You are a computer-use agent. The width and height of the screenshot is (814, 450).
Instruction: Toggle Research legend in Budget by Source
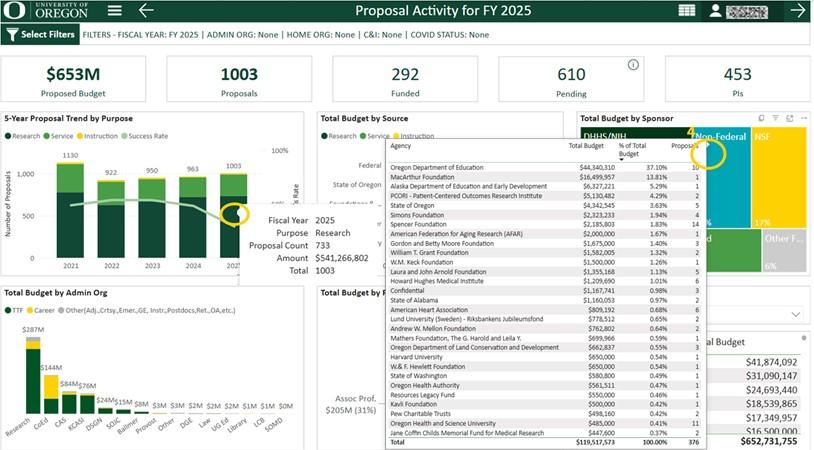coord(338,136)
